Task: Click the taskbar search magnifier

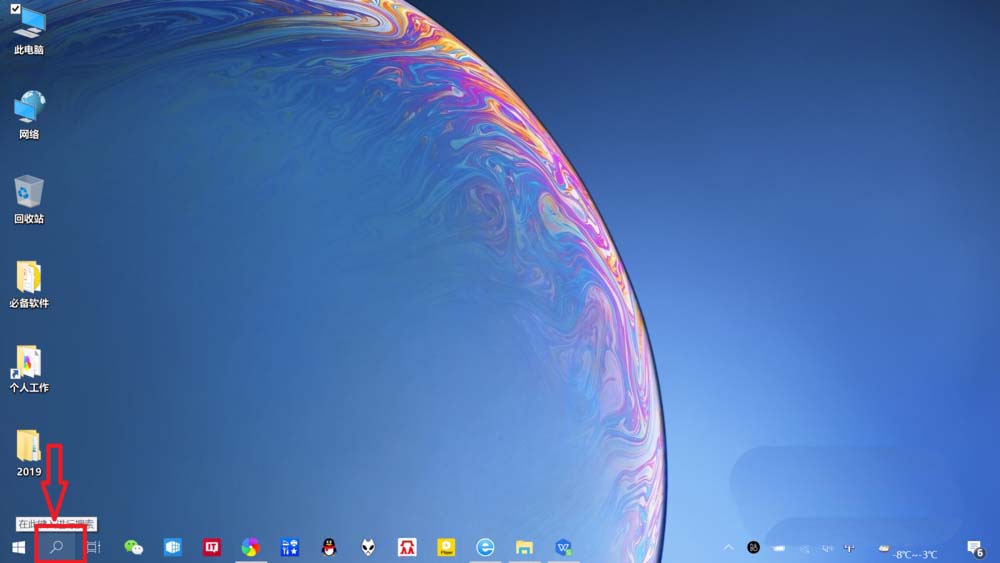Action: click(57, 547)
